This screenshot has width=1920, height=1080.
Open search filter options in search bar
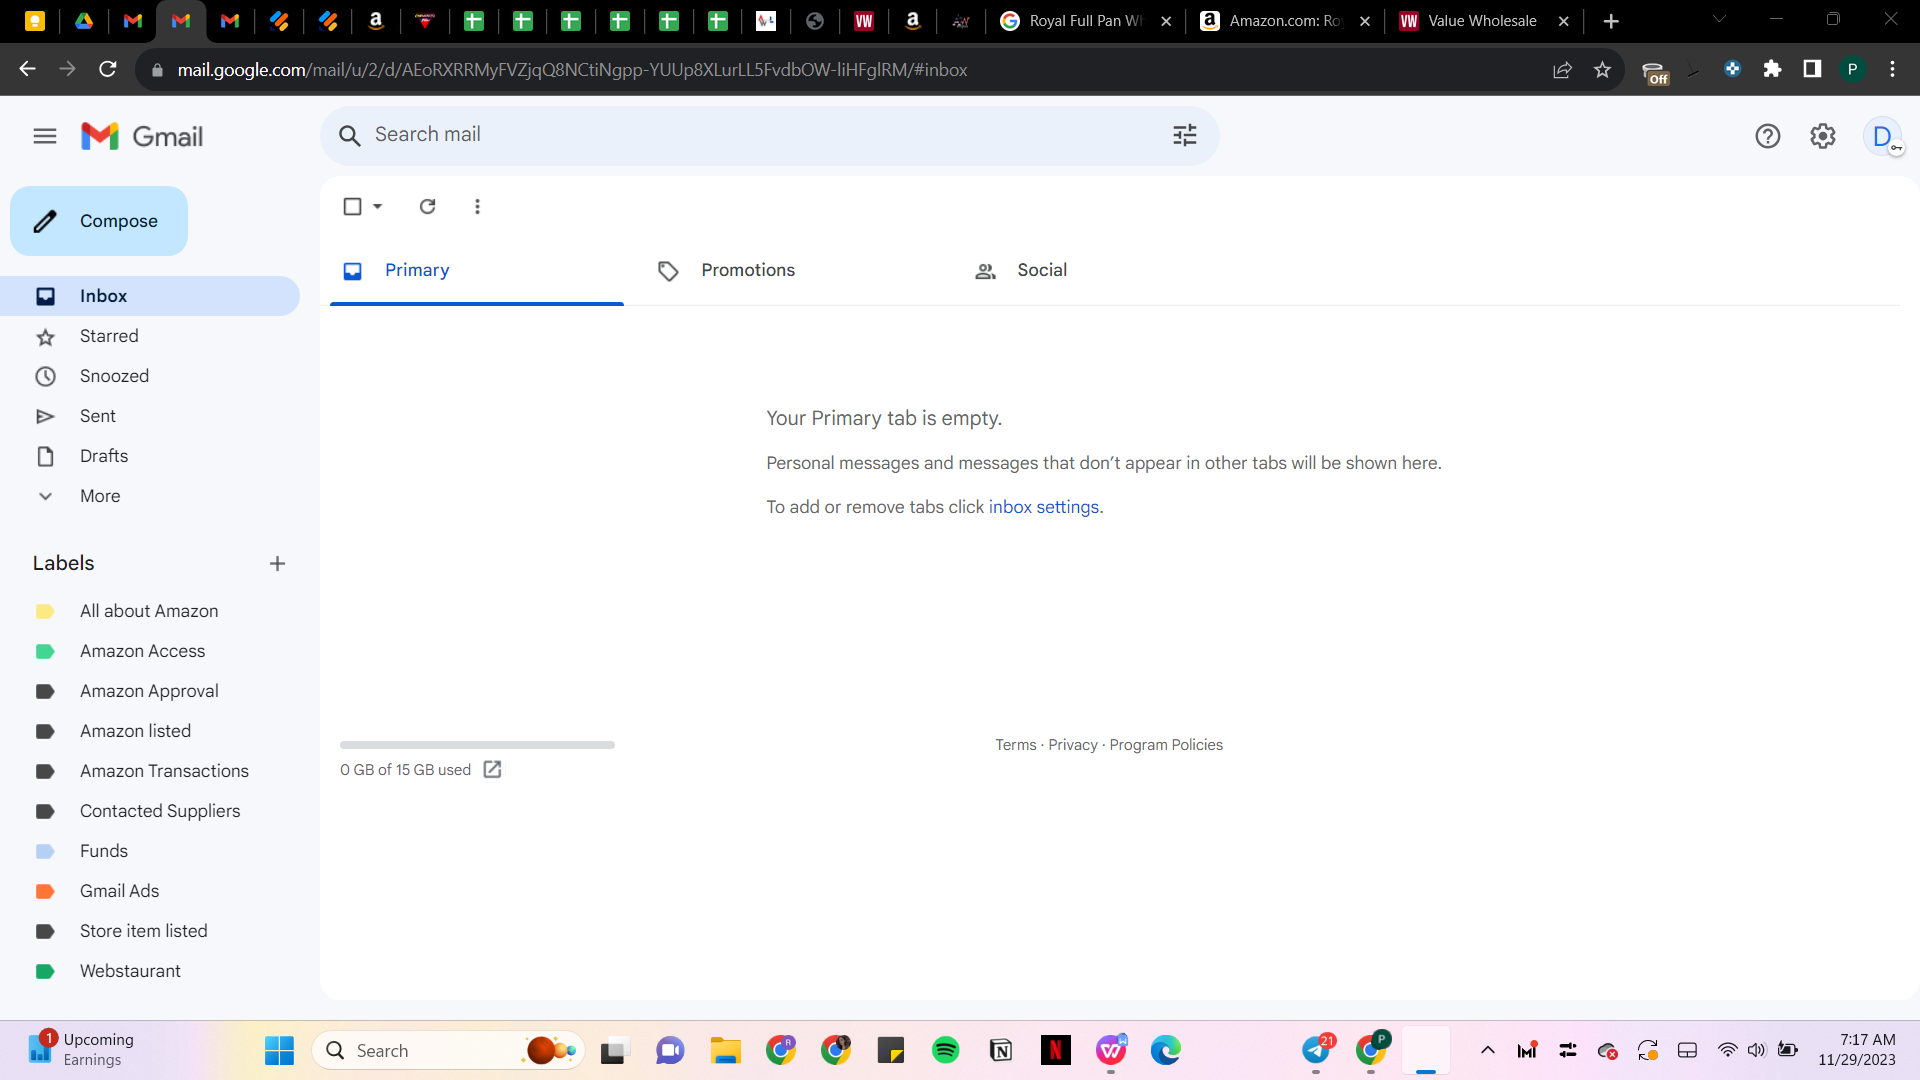coord(1185,135)
